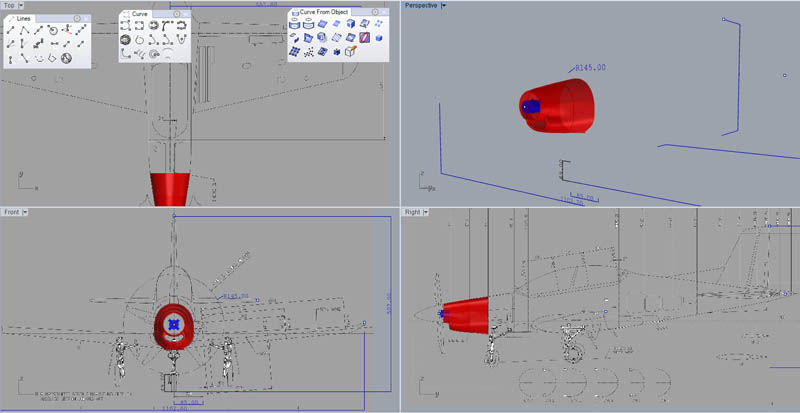
Task: Open the Right viewport dropdown menu
Action: [x=428, y=212]
